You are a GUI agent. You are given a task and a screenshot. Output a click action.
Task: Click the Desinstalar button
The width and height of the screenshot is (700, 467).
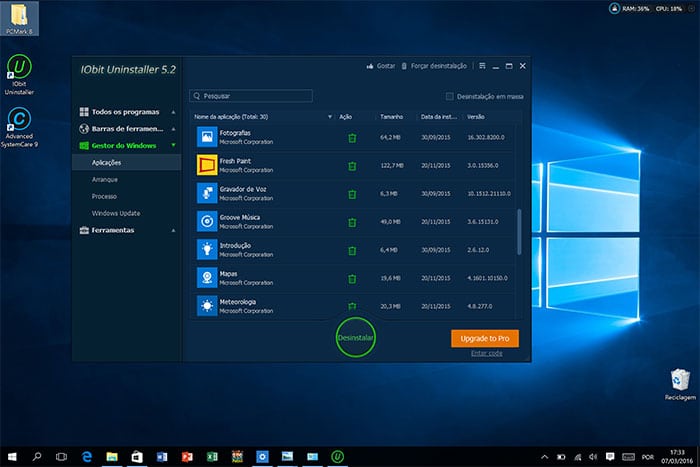[355, 338]
